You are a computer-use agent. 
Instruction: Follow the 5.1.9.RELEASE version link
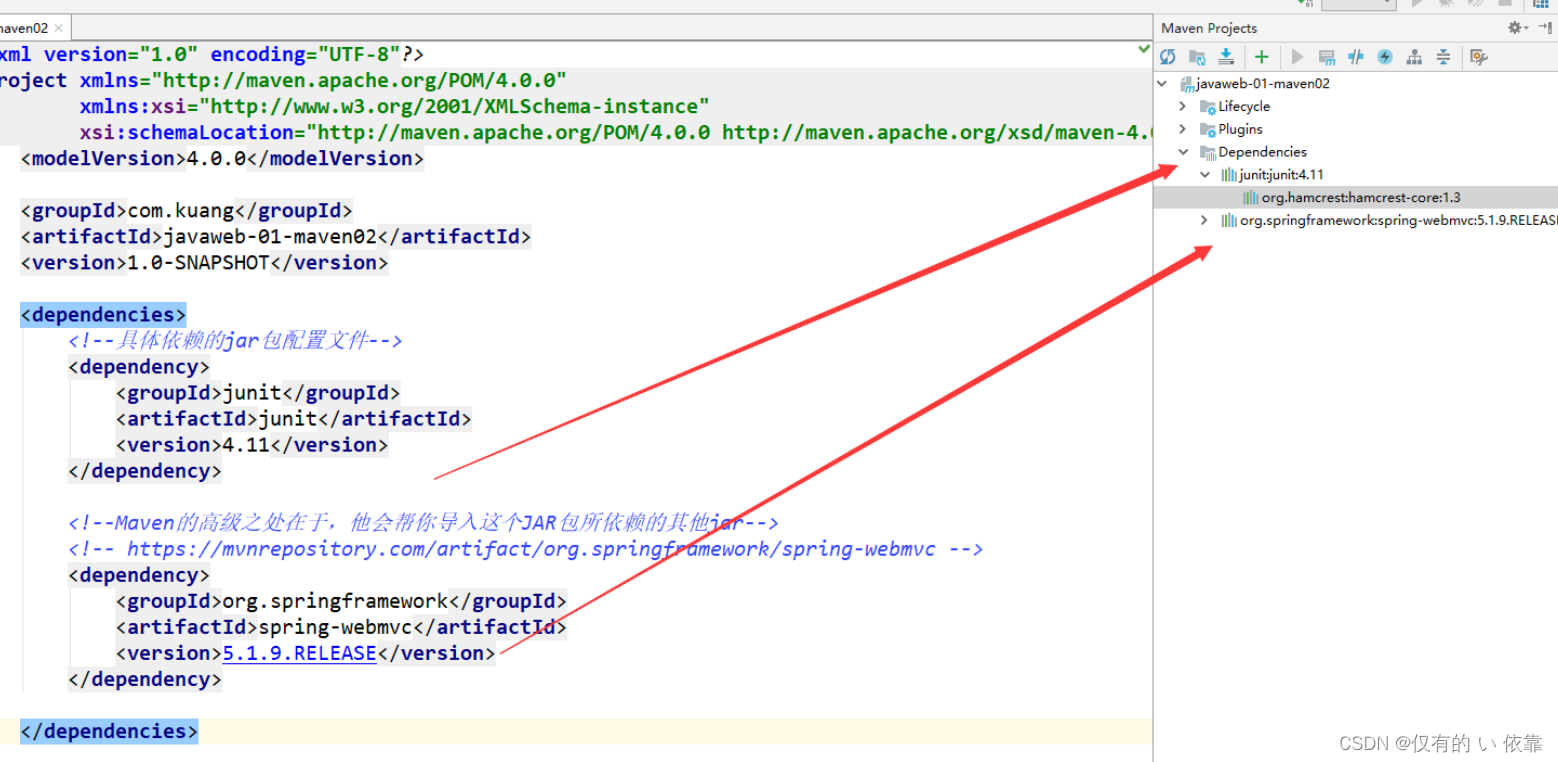click(x=299, y=653)
